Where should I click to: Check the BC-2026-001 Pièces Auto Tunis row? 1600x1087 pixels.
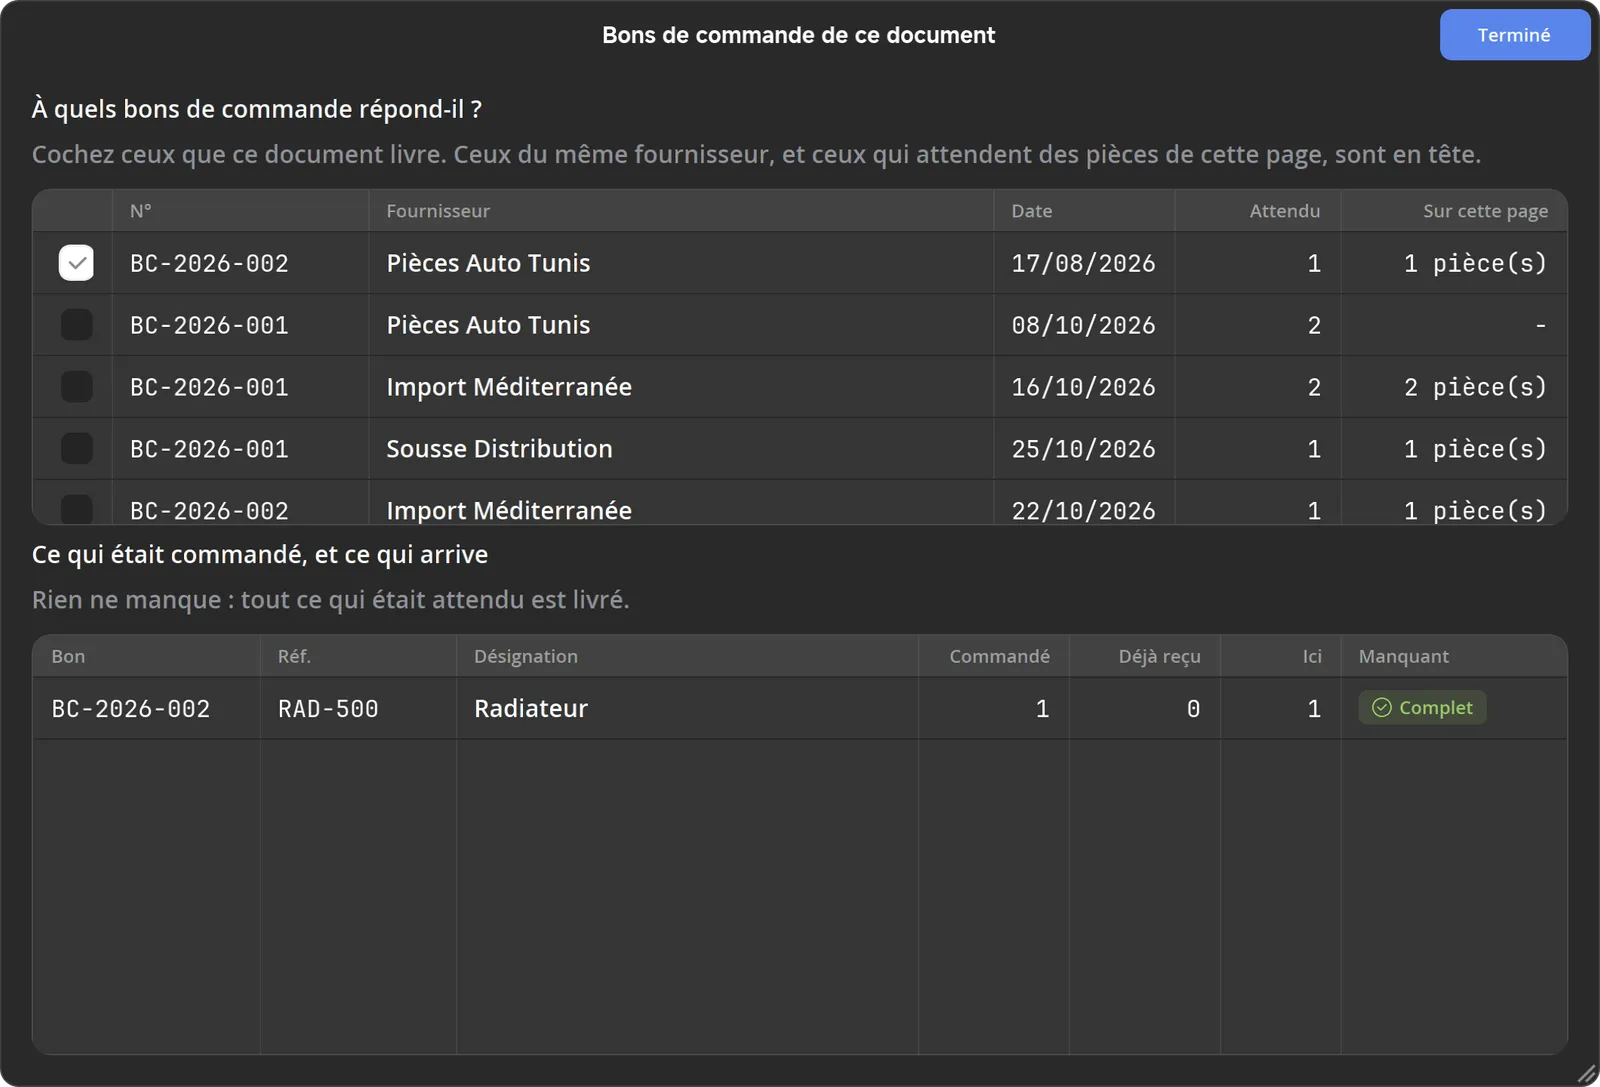[x=76, y=325]
